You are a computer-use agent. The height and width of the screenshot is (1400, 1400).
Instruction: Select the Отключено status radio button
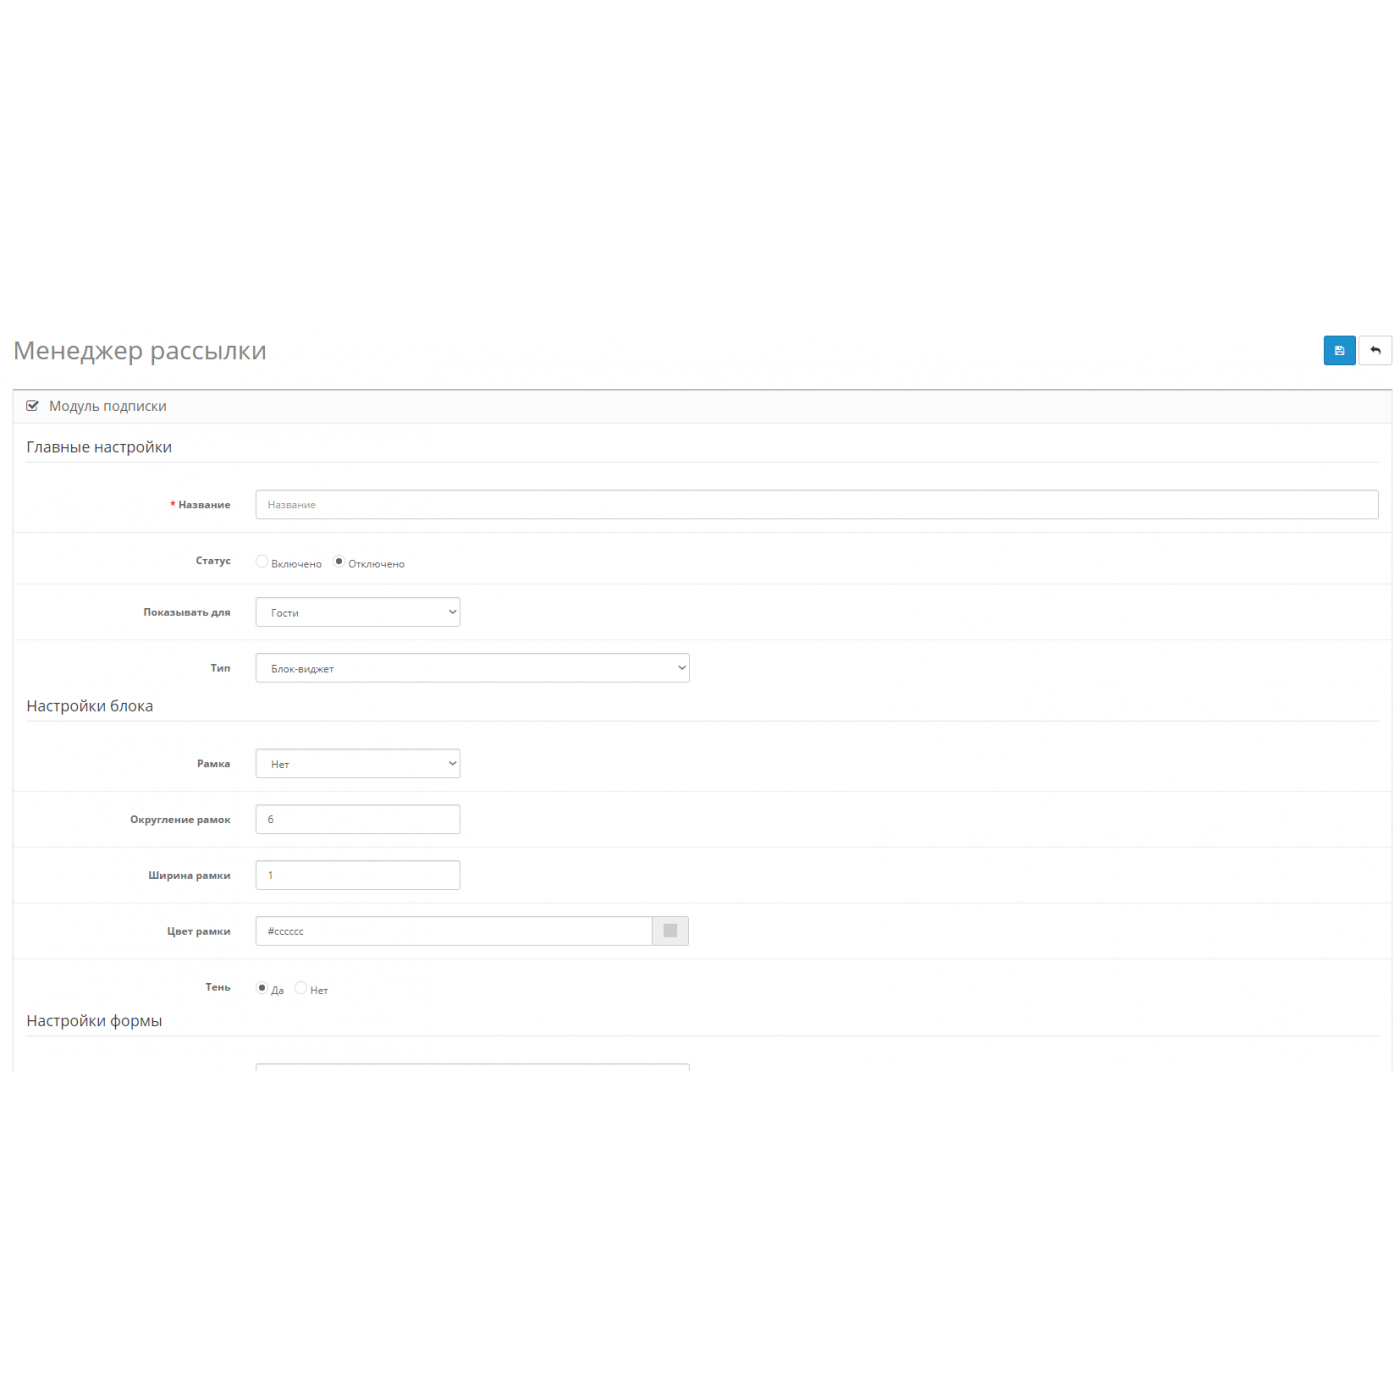pyautogui.click(x=339, y=562)
